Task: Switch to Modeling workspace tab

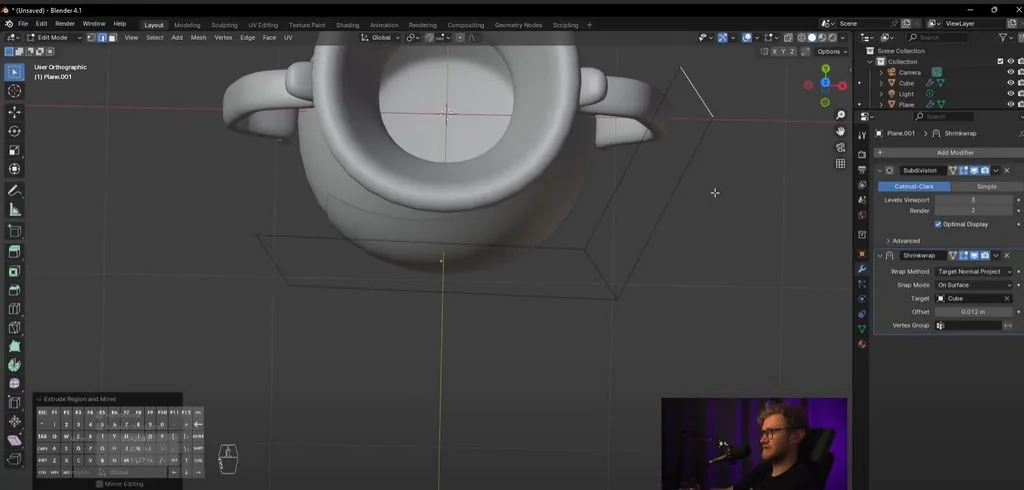Action: (x=187, y=25)
